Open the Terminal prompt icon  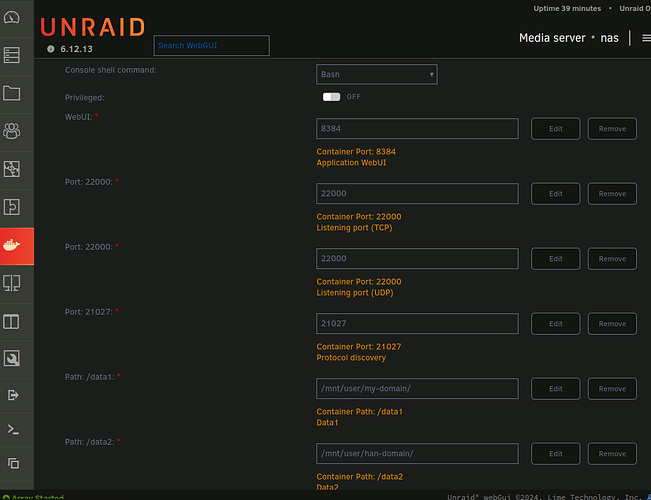click(13, 429)
